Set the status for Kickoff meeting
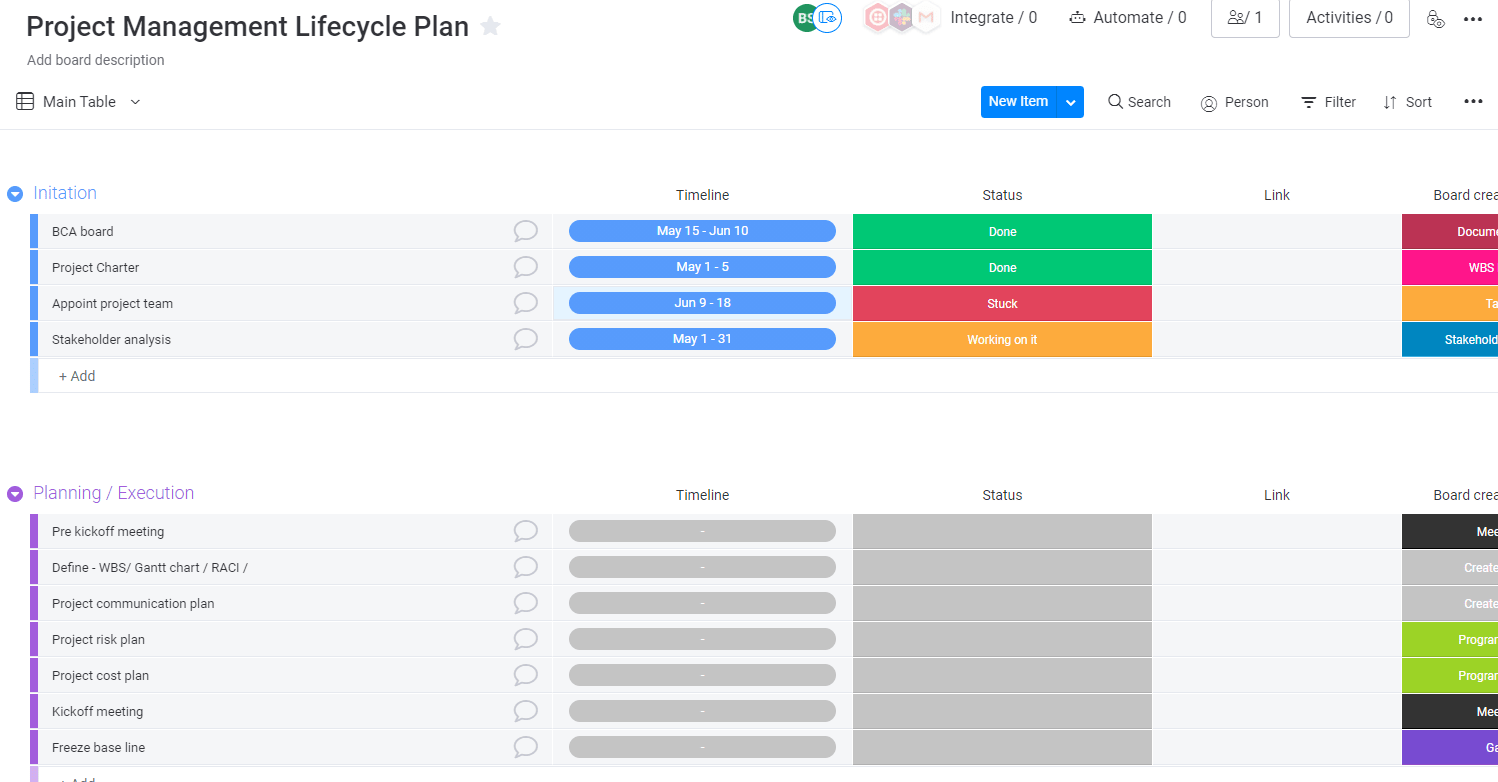The height and width of the screenshot is (782, 1498). pyautogui.click(x=1002, y=711)
